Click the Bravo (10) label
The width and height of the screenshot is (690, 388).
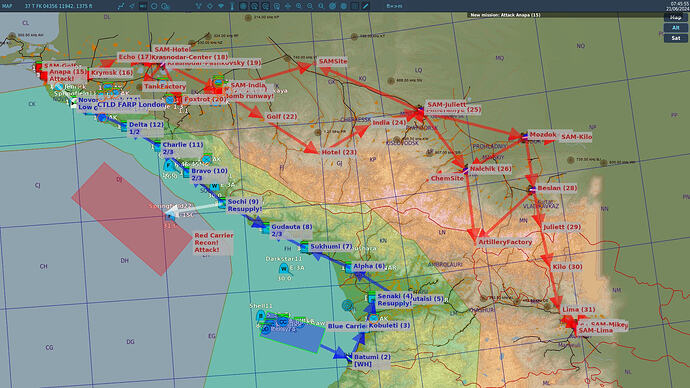pyautogui.click(x=209, y=175)
